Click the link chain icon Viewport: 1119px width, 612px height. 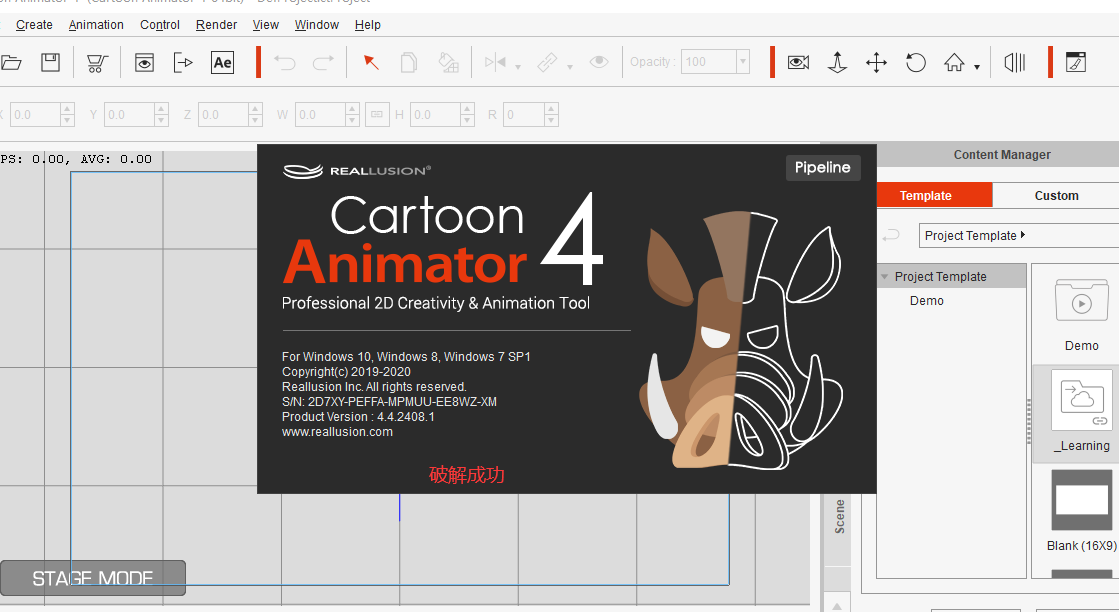point(547,63)
